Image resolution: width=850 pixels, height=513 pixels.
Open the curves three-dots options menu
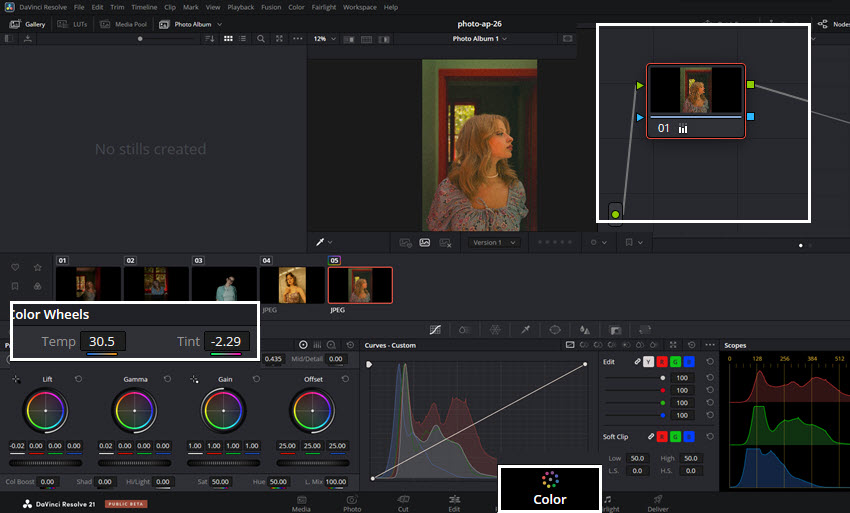[710, 345]
